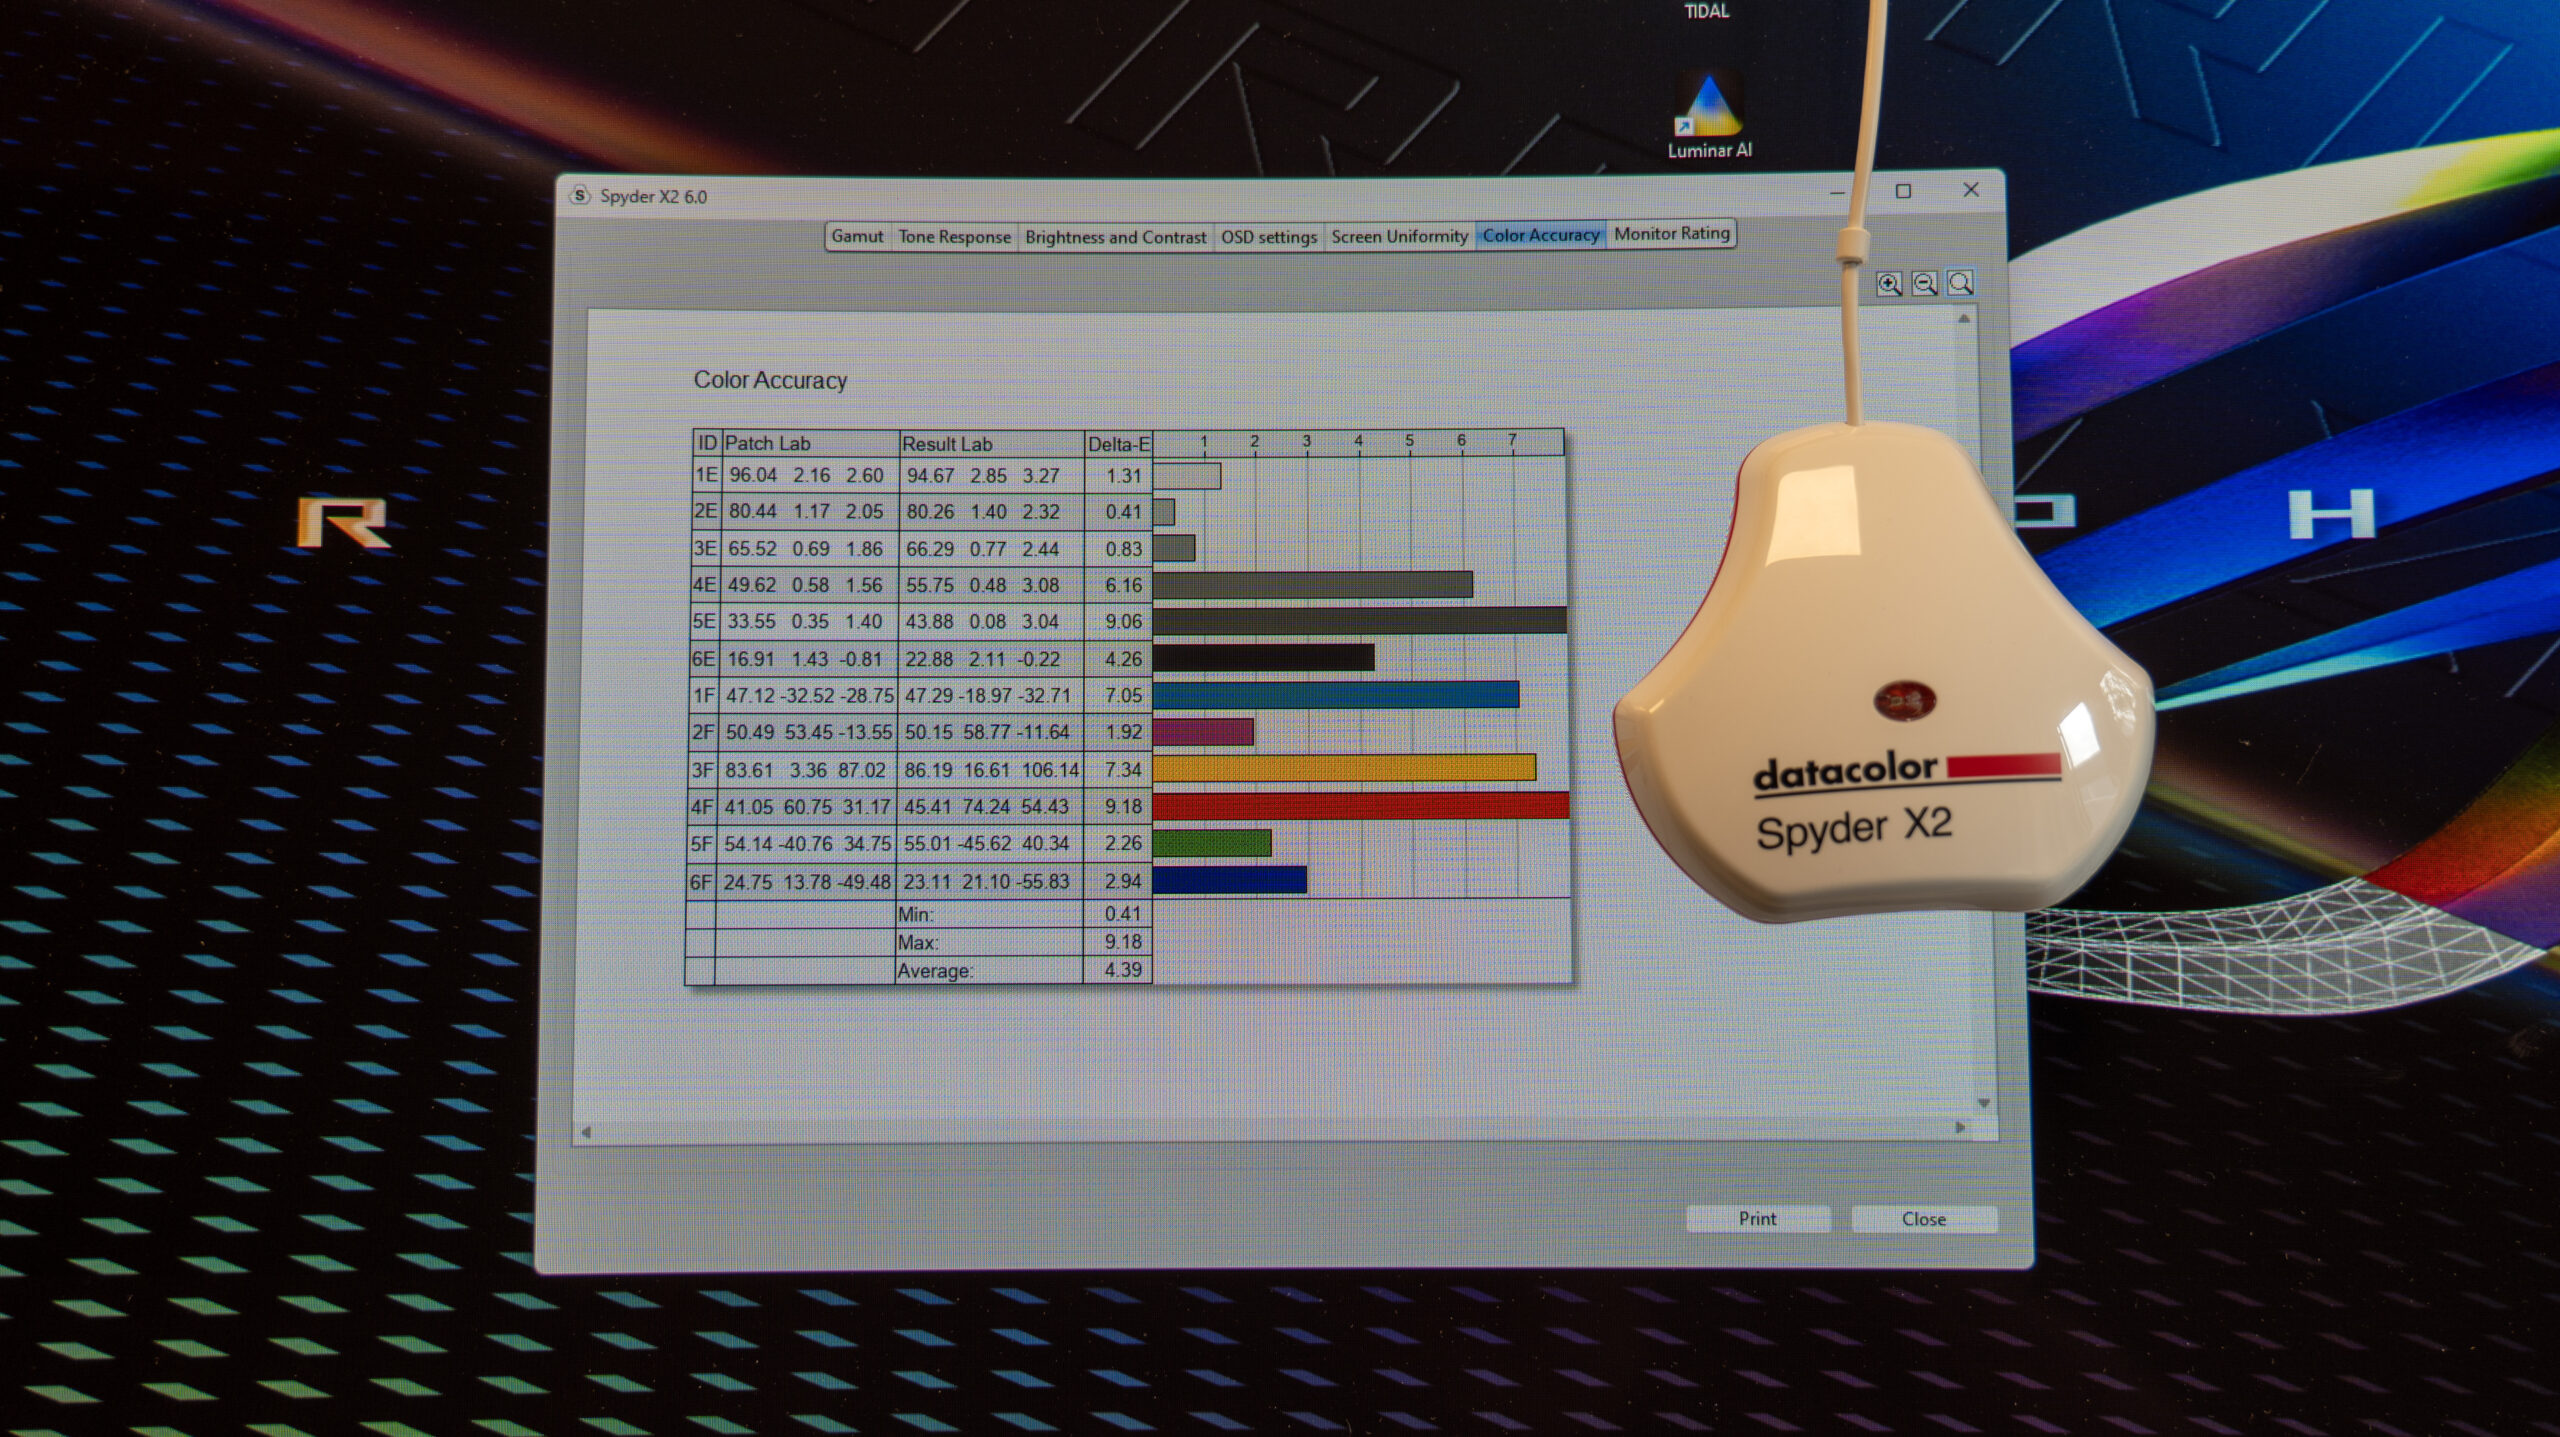The height and width of the screenshot is (1437, 2560).
Task: Click the Close button
Action: tap(1923, 1219)
